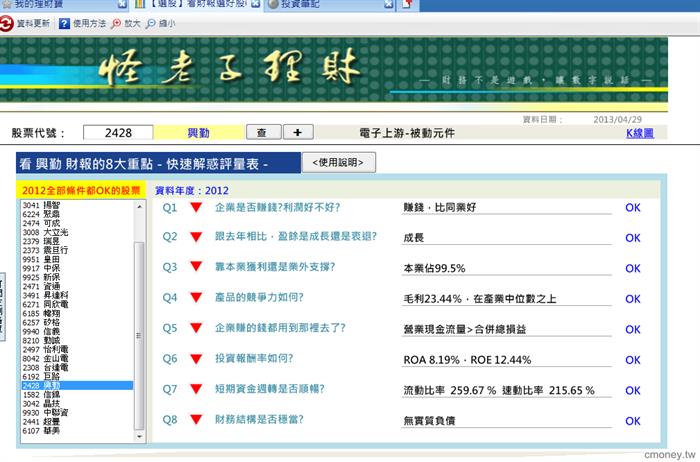The image size is (700, 462).
Task: Select 3041 揚智 in the stock list
Action: 78,205
